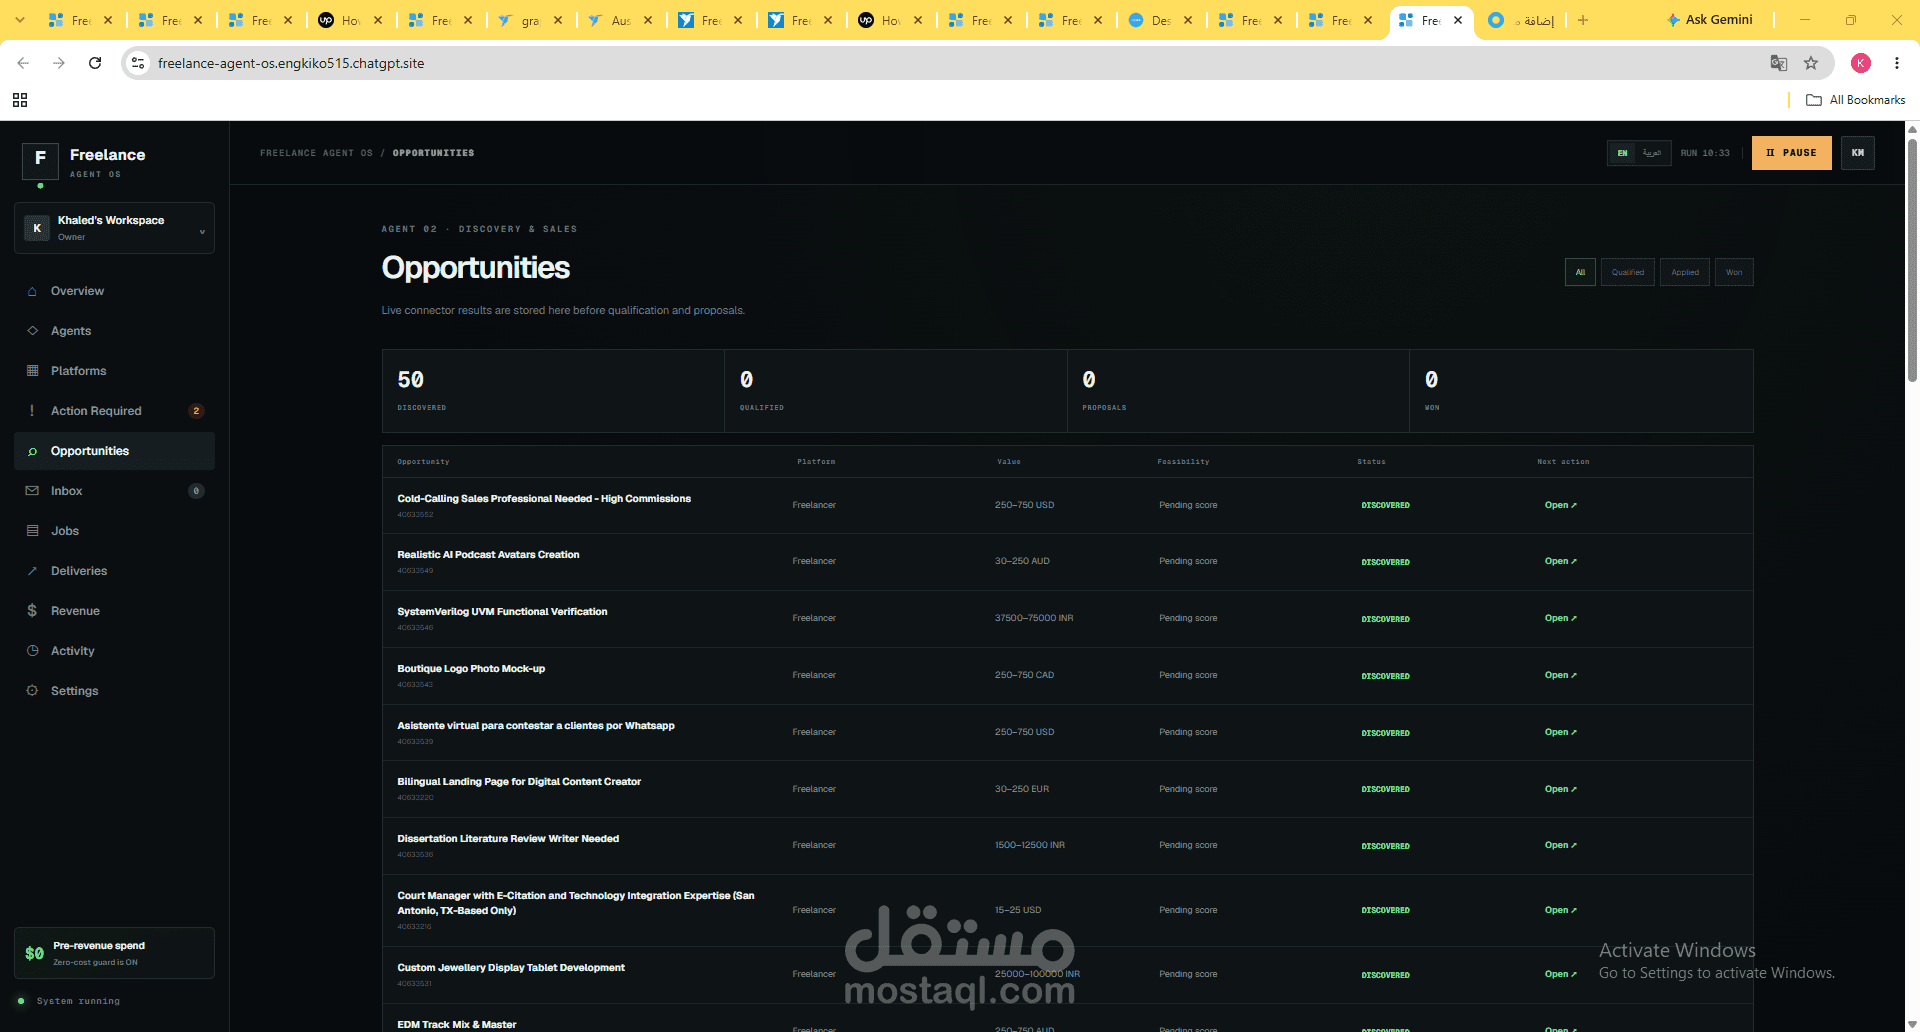Click DISCOVERED status in Boutique Logo row

pos(1385,676)
